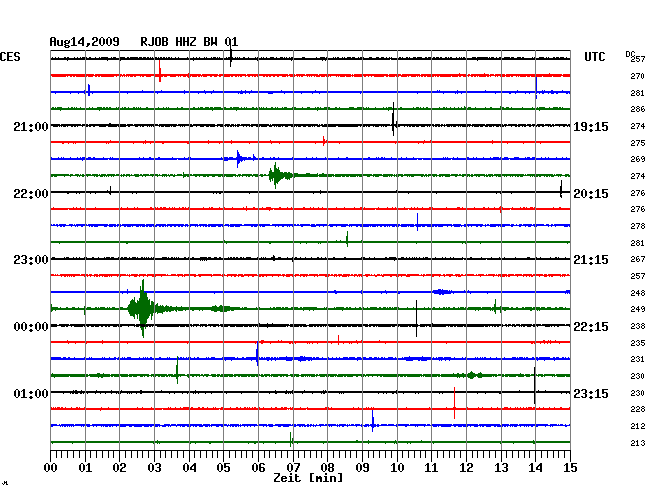Viewport: 650px width, 494px height.
Task: Click DC value 212
Action: (x=638, y=426)
